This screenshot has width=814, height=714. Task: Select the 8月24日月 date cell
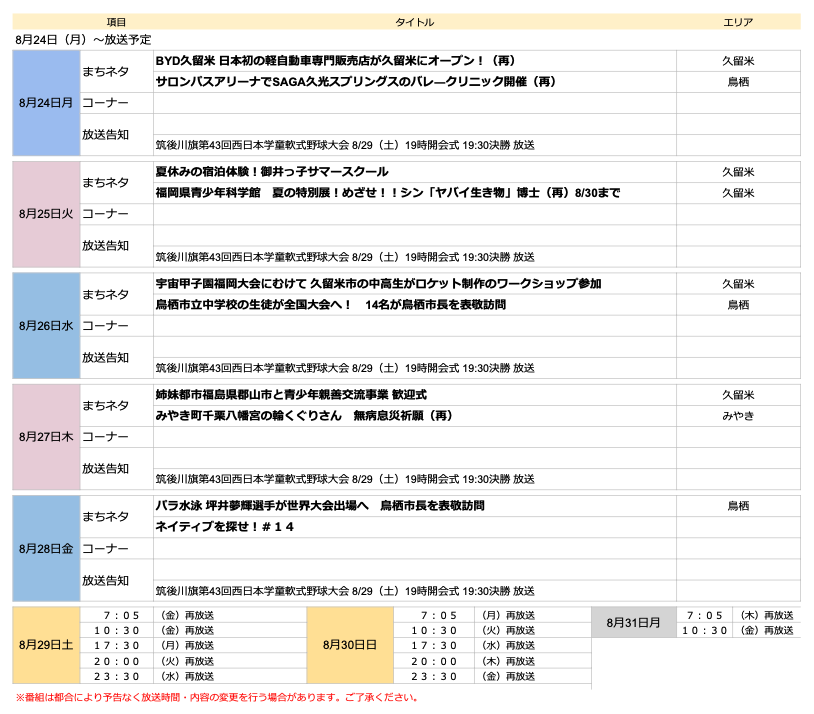[46, 103]
